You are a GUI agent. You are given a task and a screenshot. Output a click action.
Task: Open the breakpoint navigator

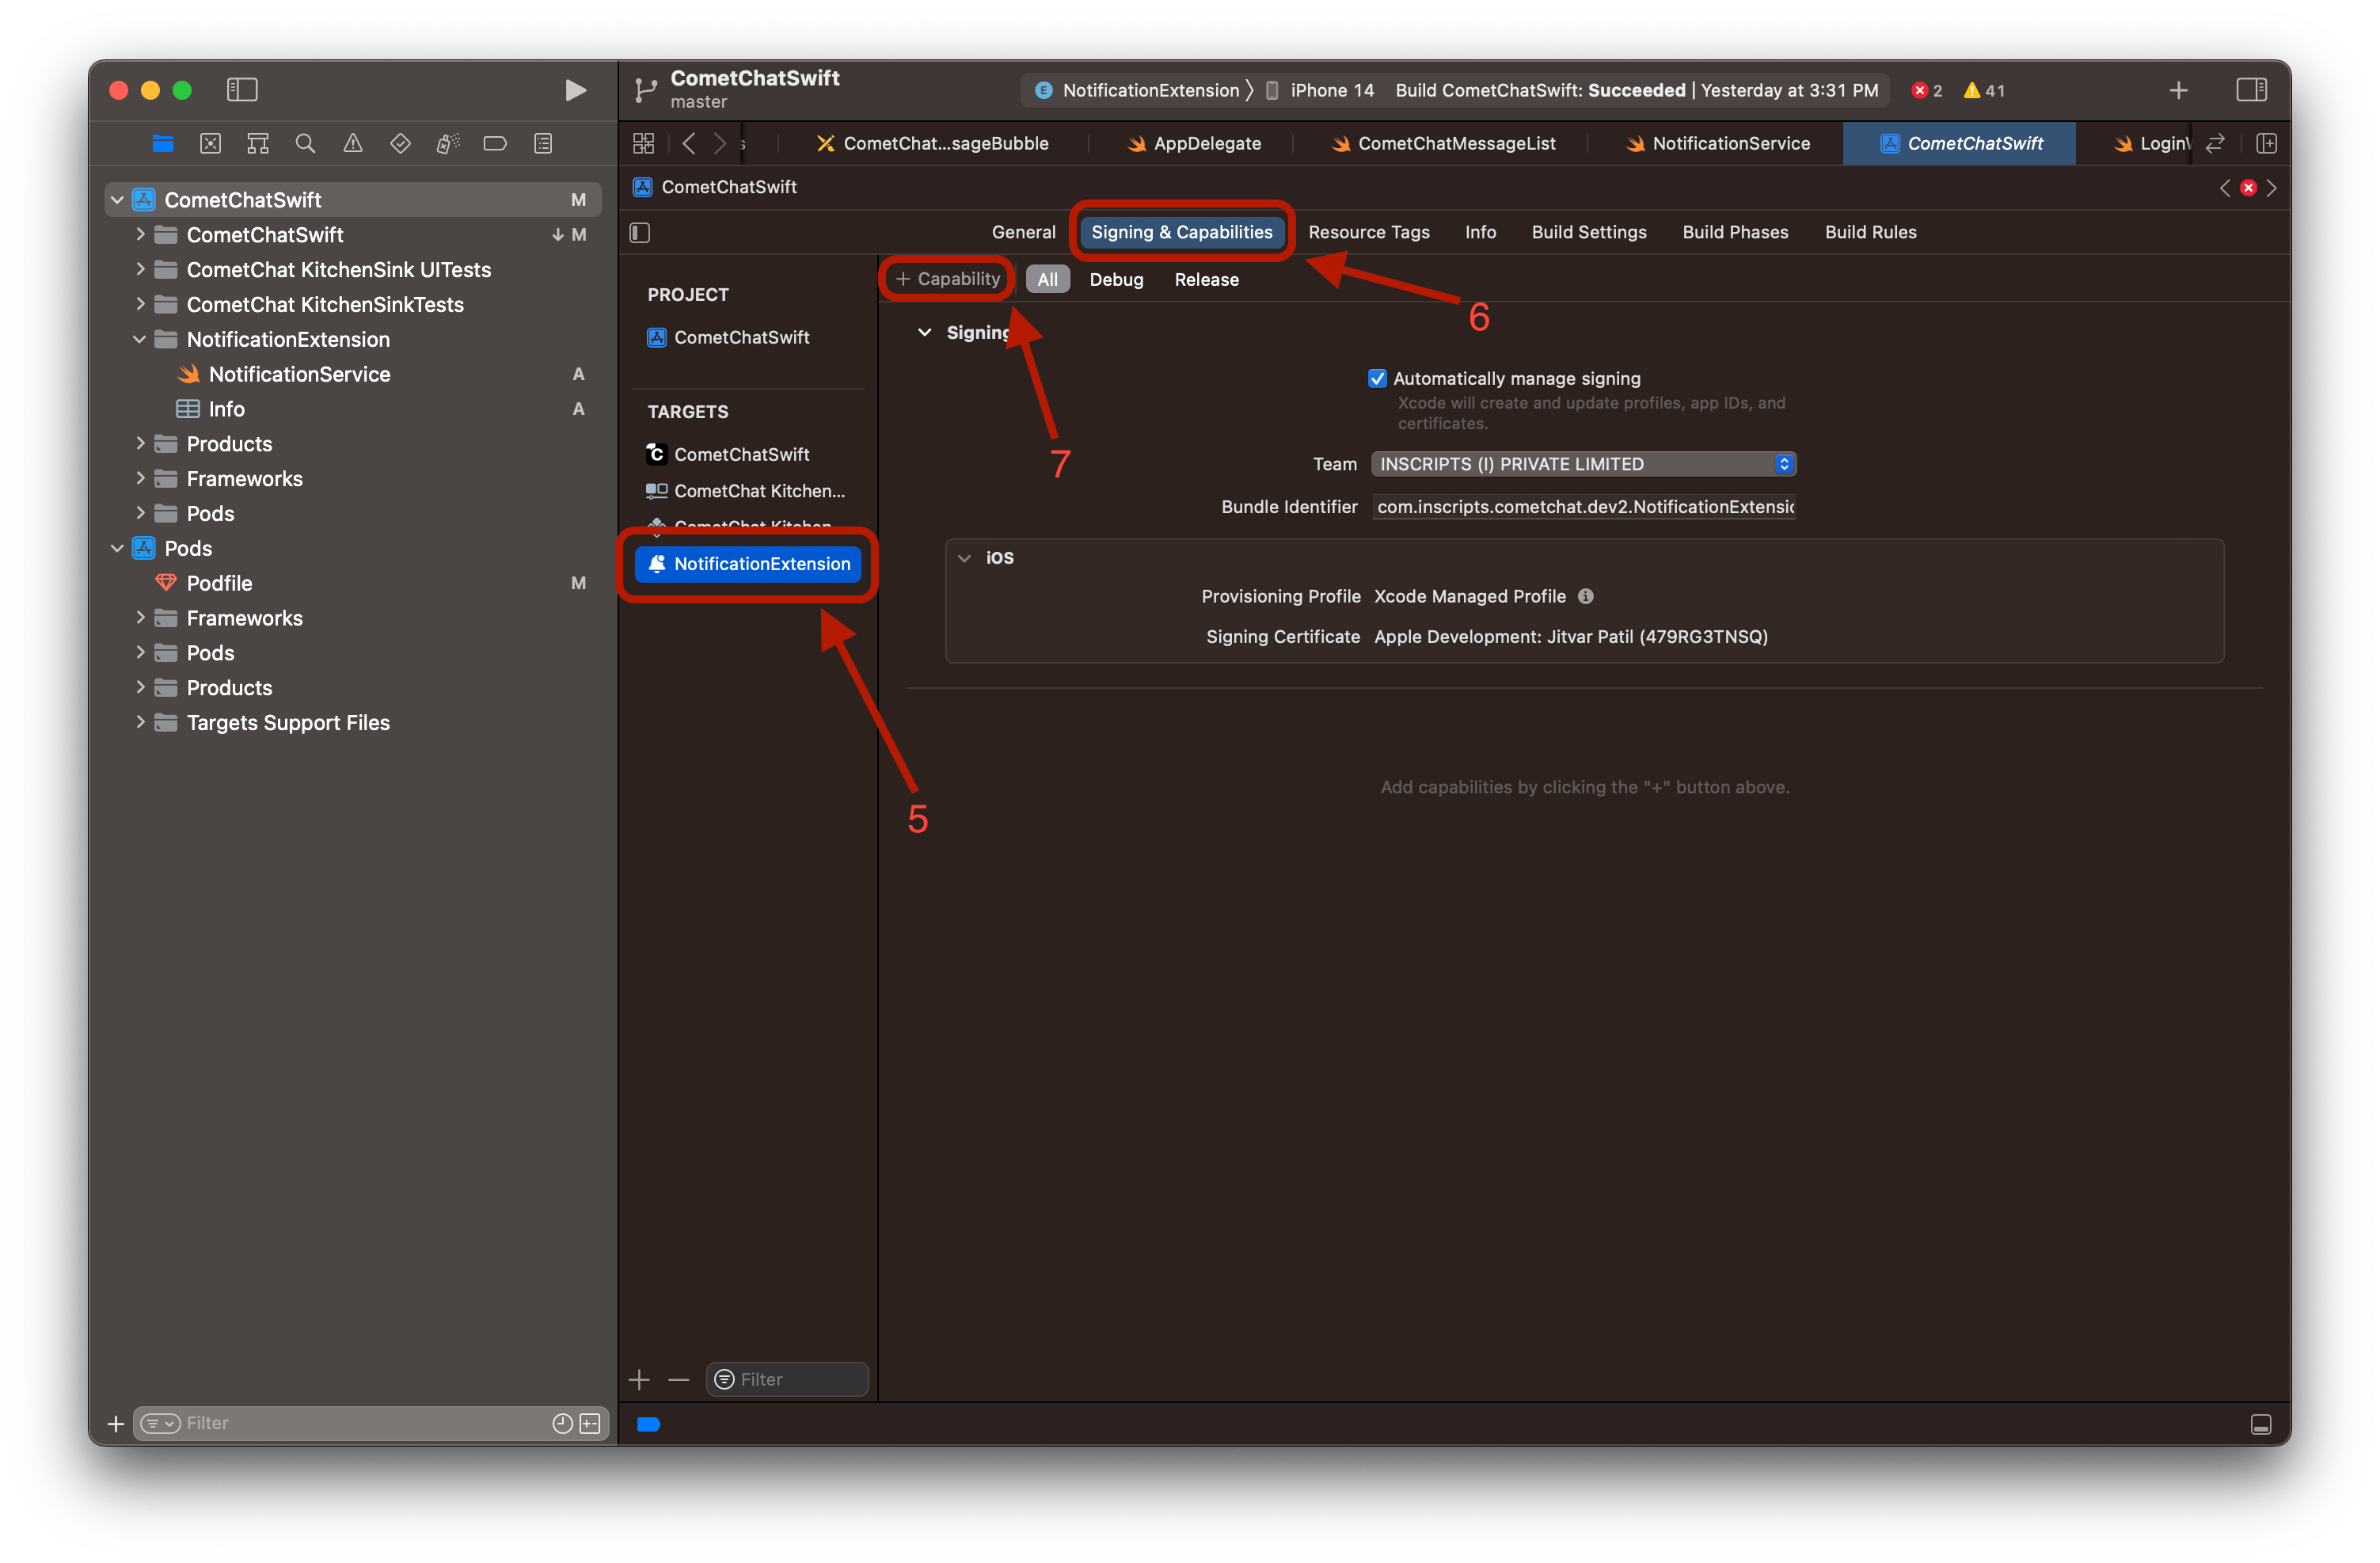click(x=495, y=143)
